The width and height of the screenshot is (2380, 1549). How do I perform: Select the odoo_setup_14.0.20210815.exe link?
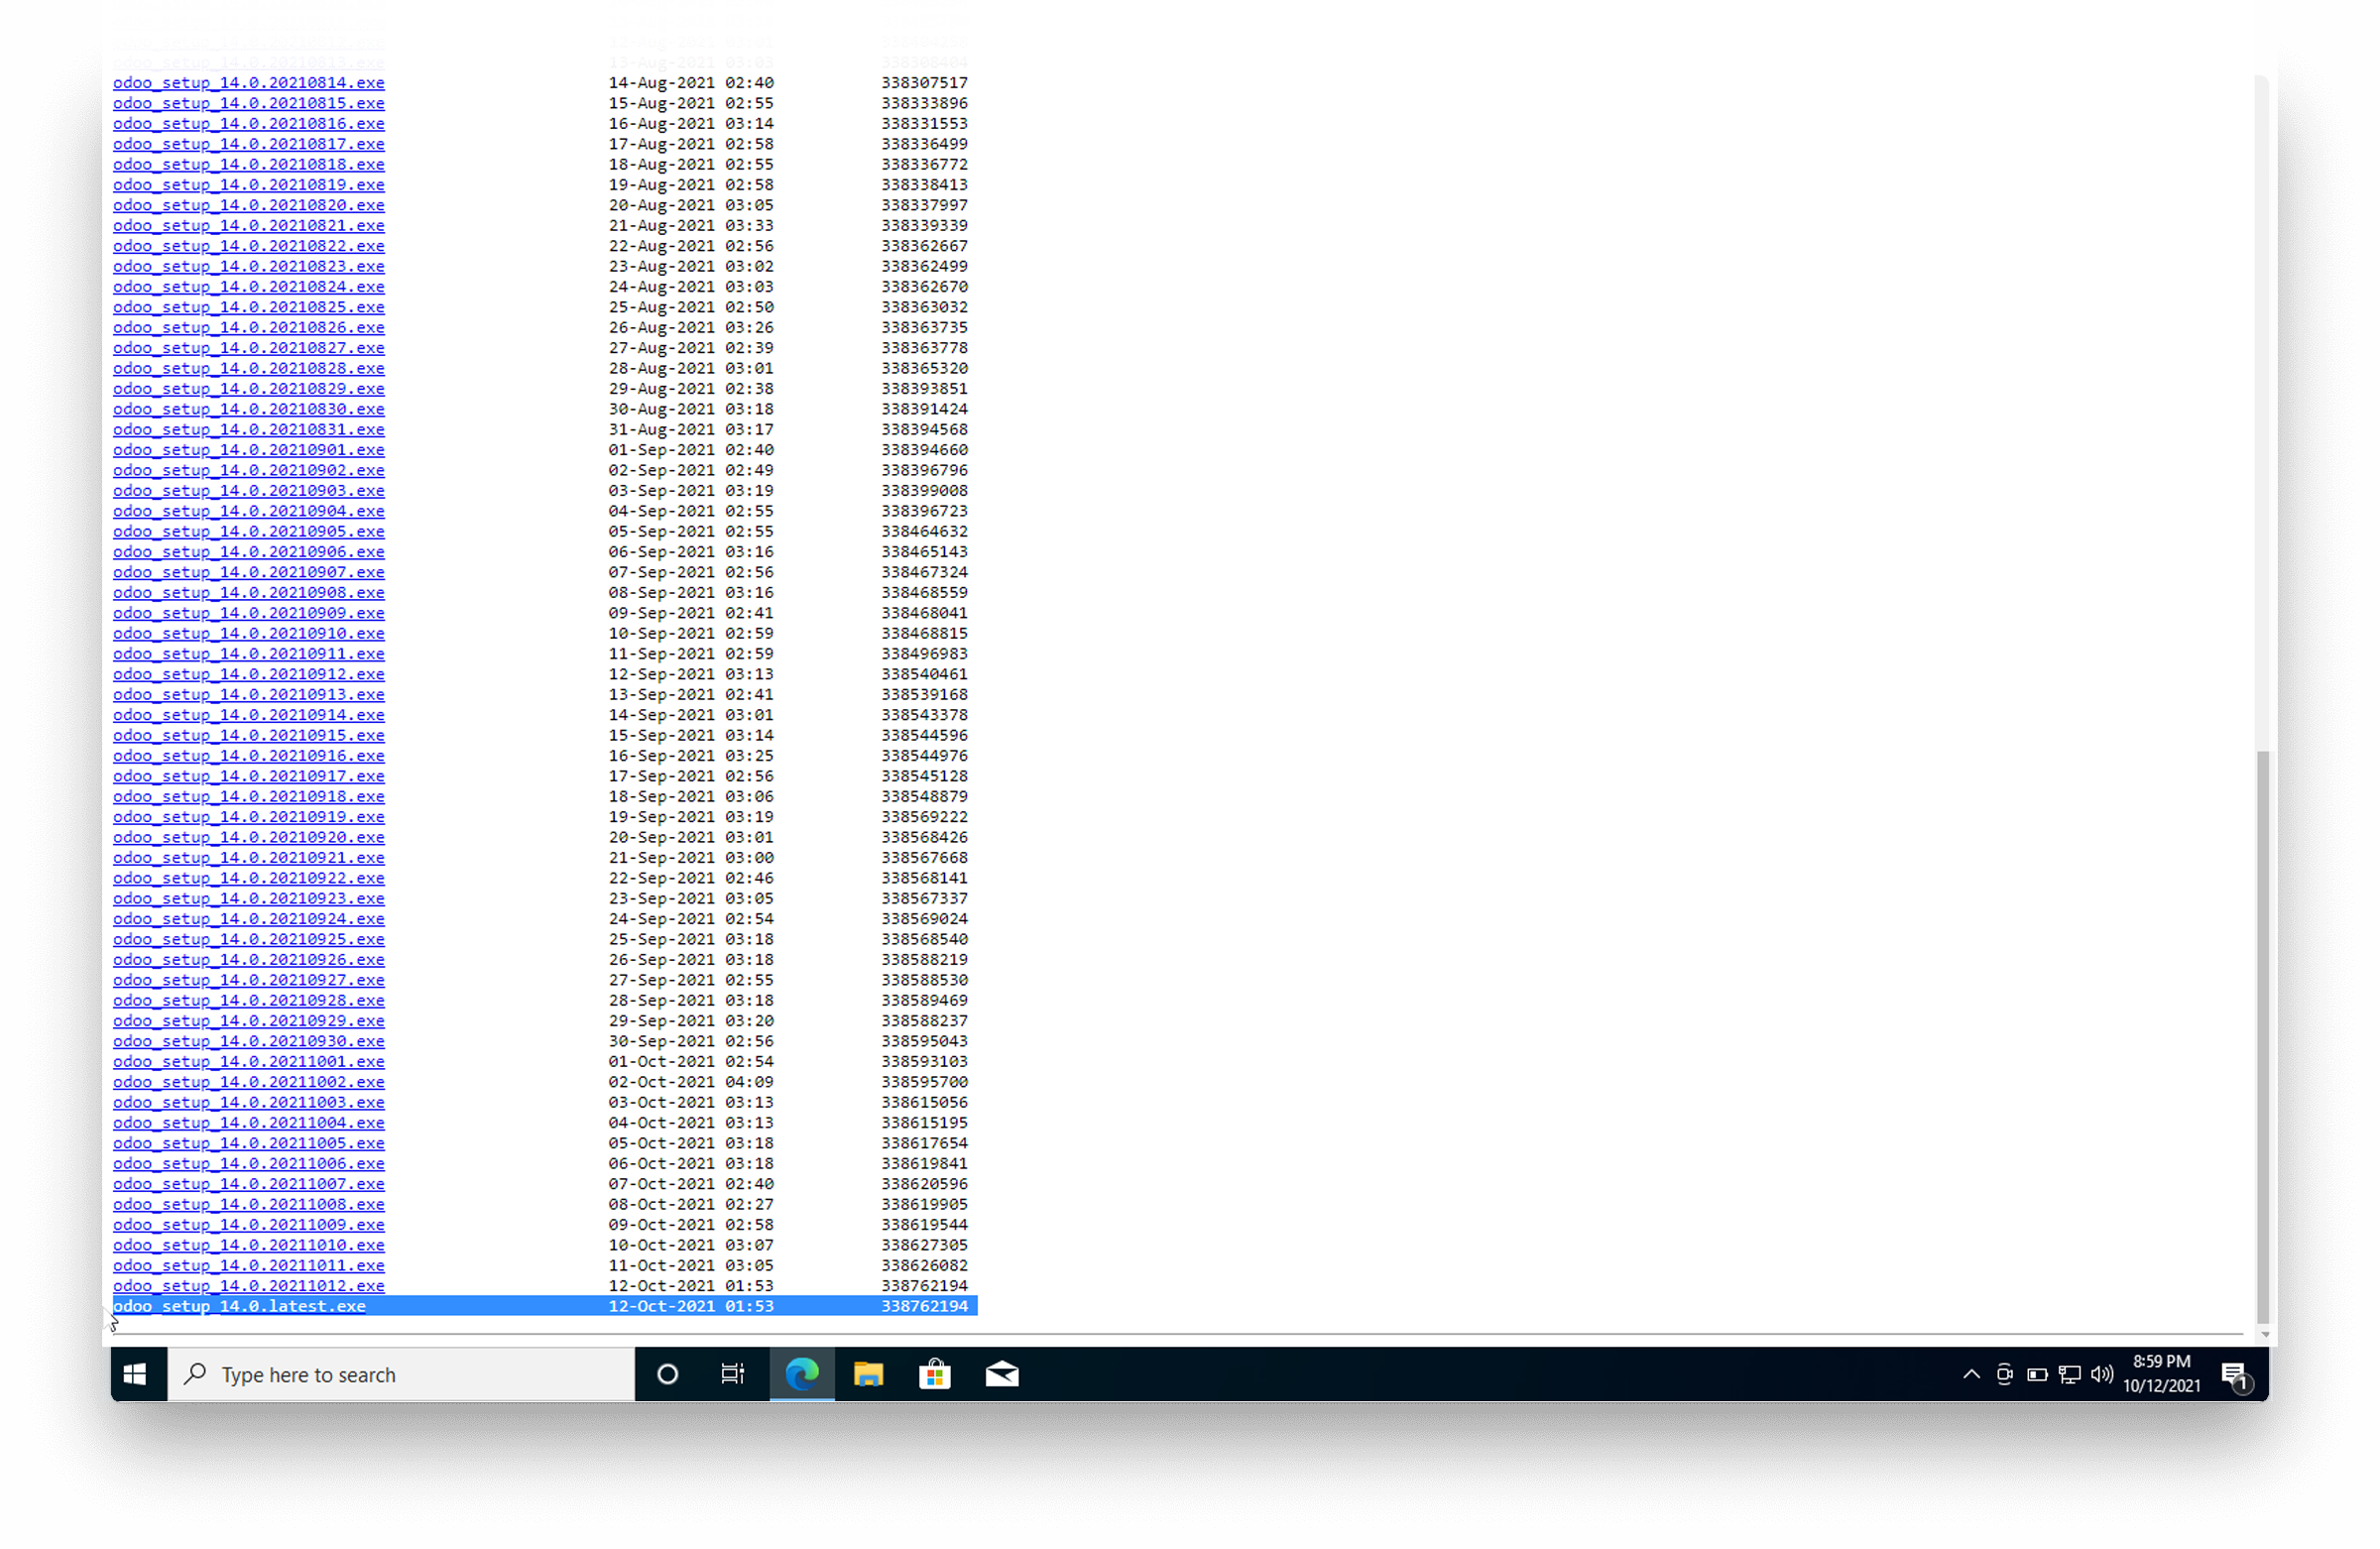[x=248, y=102]
